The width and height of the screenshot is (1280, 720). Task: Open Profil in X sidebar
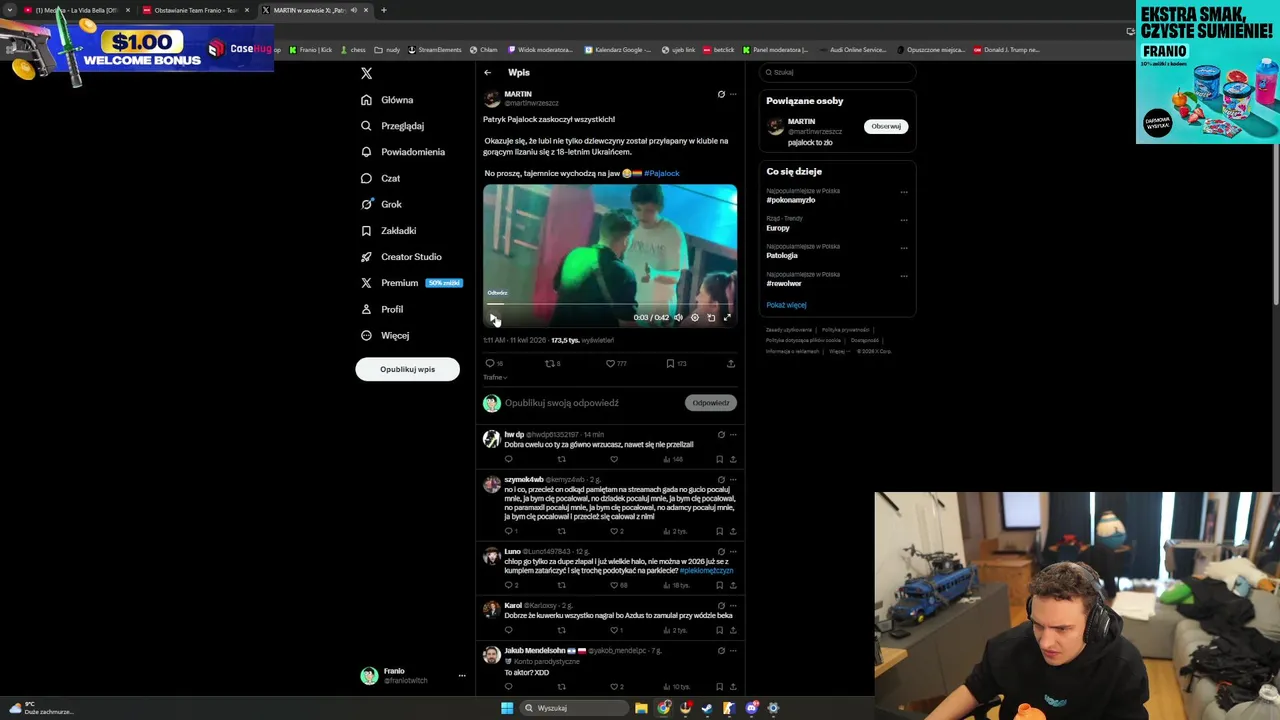coord(382,309)
